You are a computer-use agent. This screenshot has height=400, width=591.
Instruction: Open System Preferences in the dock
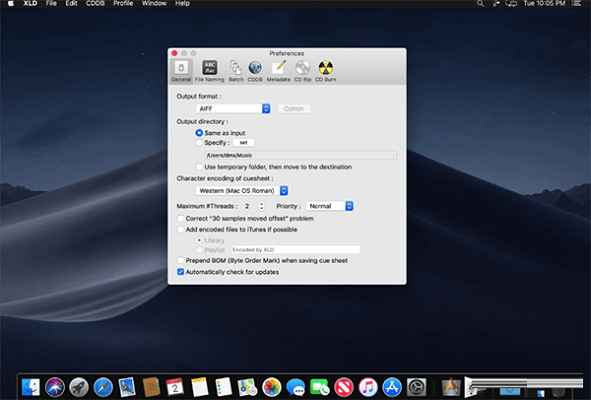(416, 387)
